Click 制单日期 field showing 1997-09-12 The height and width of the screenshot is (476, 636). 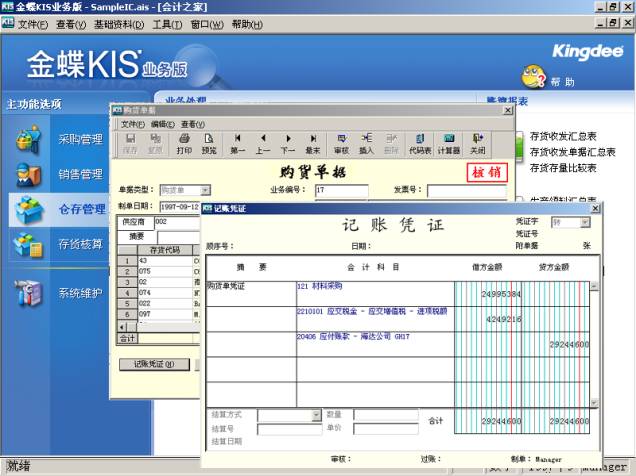coord(180,207)
